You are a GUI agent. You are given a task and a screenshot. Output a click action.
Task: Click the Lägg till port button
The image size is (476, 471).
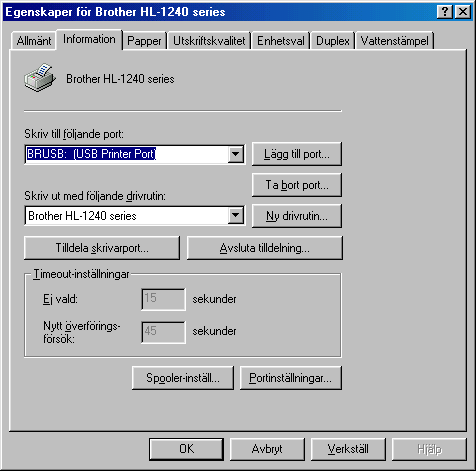point(297,154)
